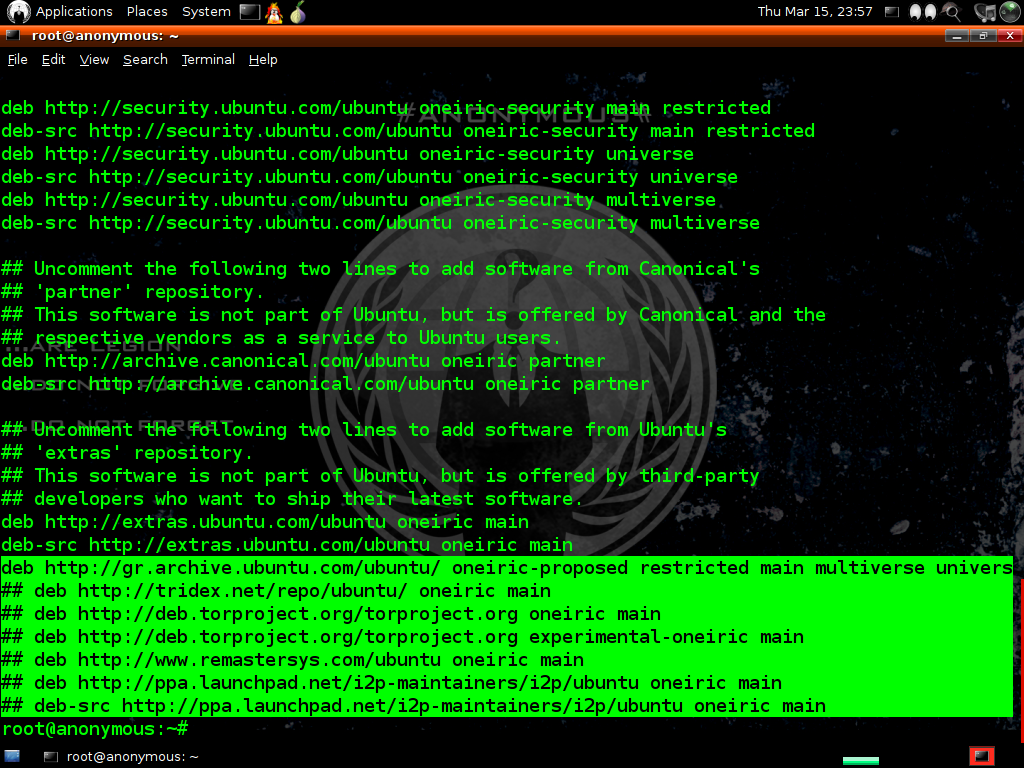This screenshot has height=768, width=1024.
Task: Click the terminal window icon in the title bar
Action: [x=13, y=35]
